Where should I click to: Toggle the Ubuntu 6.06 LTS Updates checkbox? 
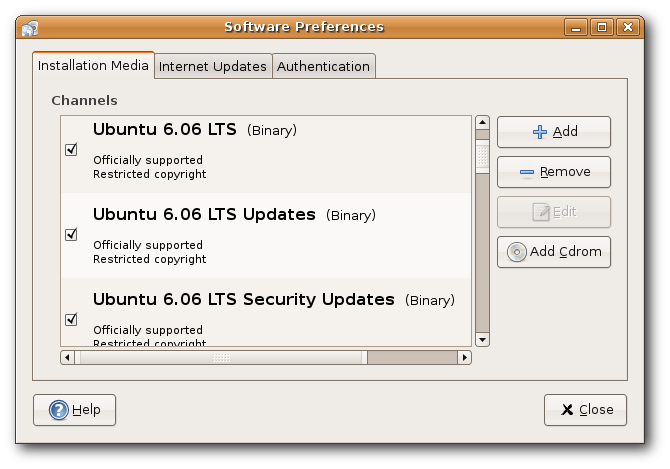(71, 234)
